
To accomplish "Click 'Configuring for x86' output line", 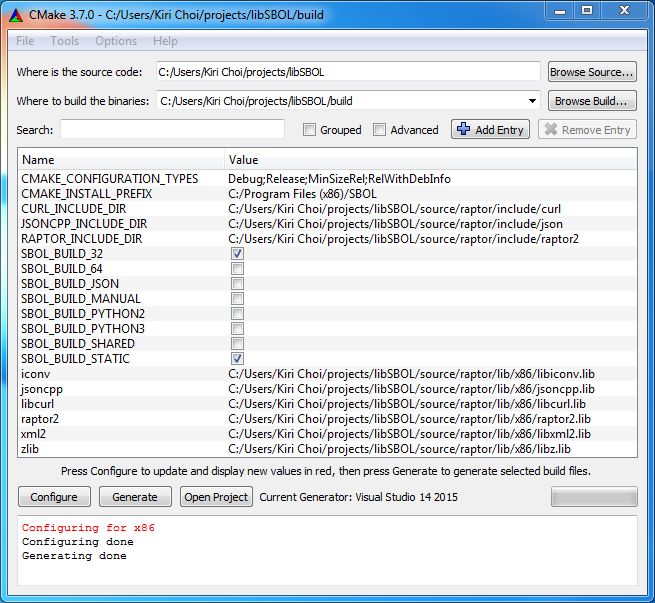I will [88, 528].
